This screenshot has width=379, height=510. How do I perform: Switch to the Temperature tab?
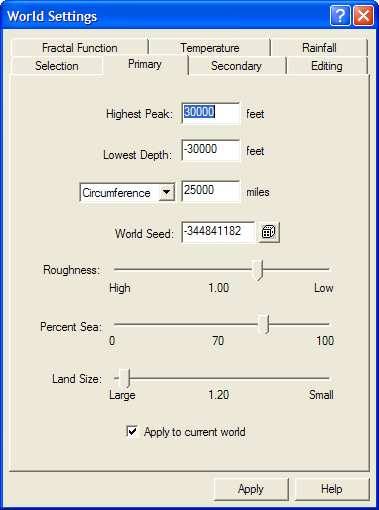pyautogui.click(x=210, y=48)
